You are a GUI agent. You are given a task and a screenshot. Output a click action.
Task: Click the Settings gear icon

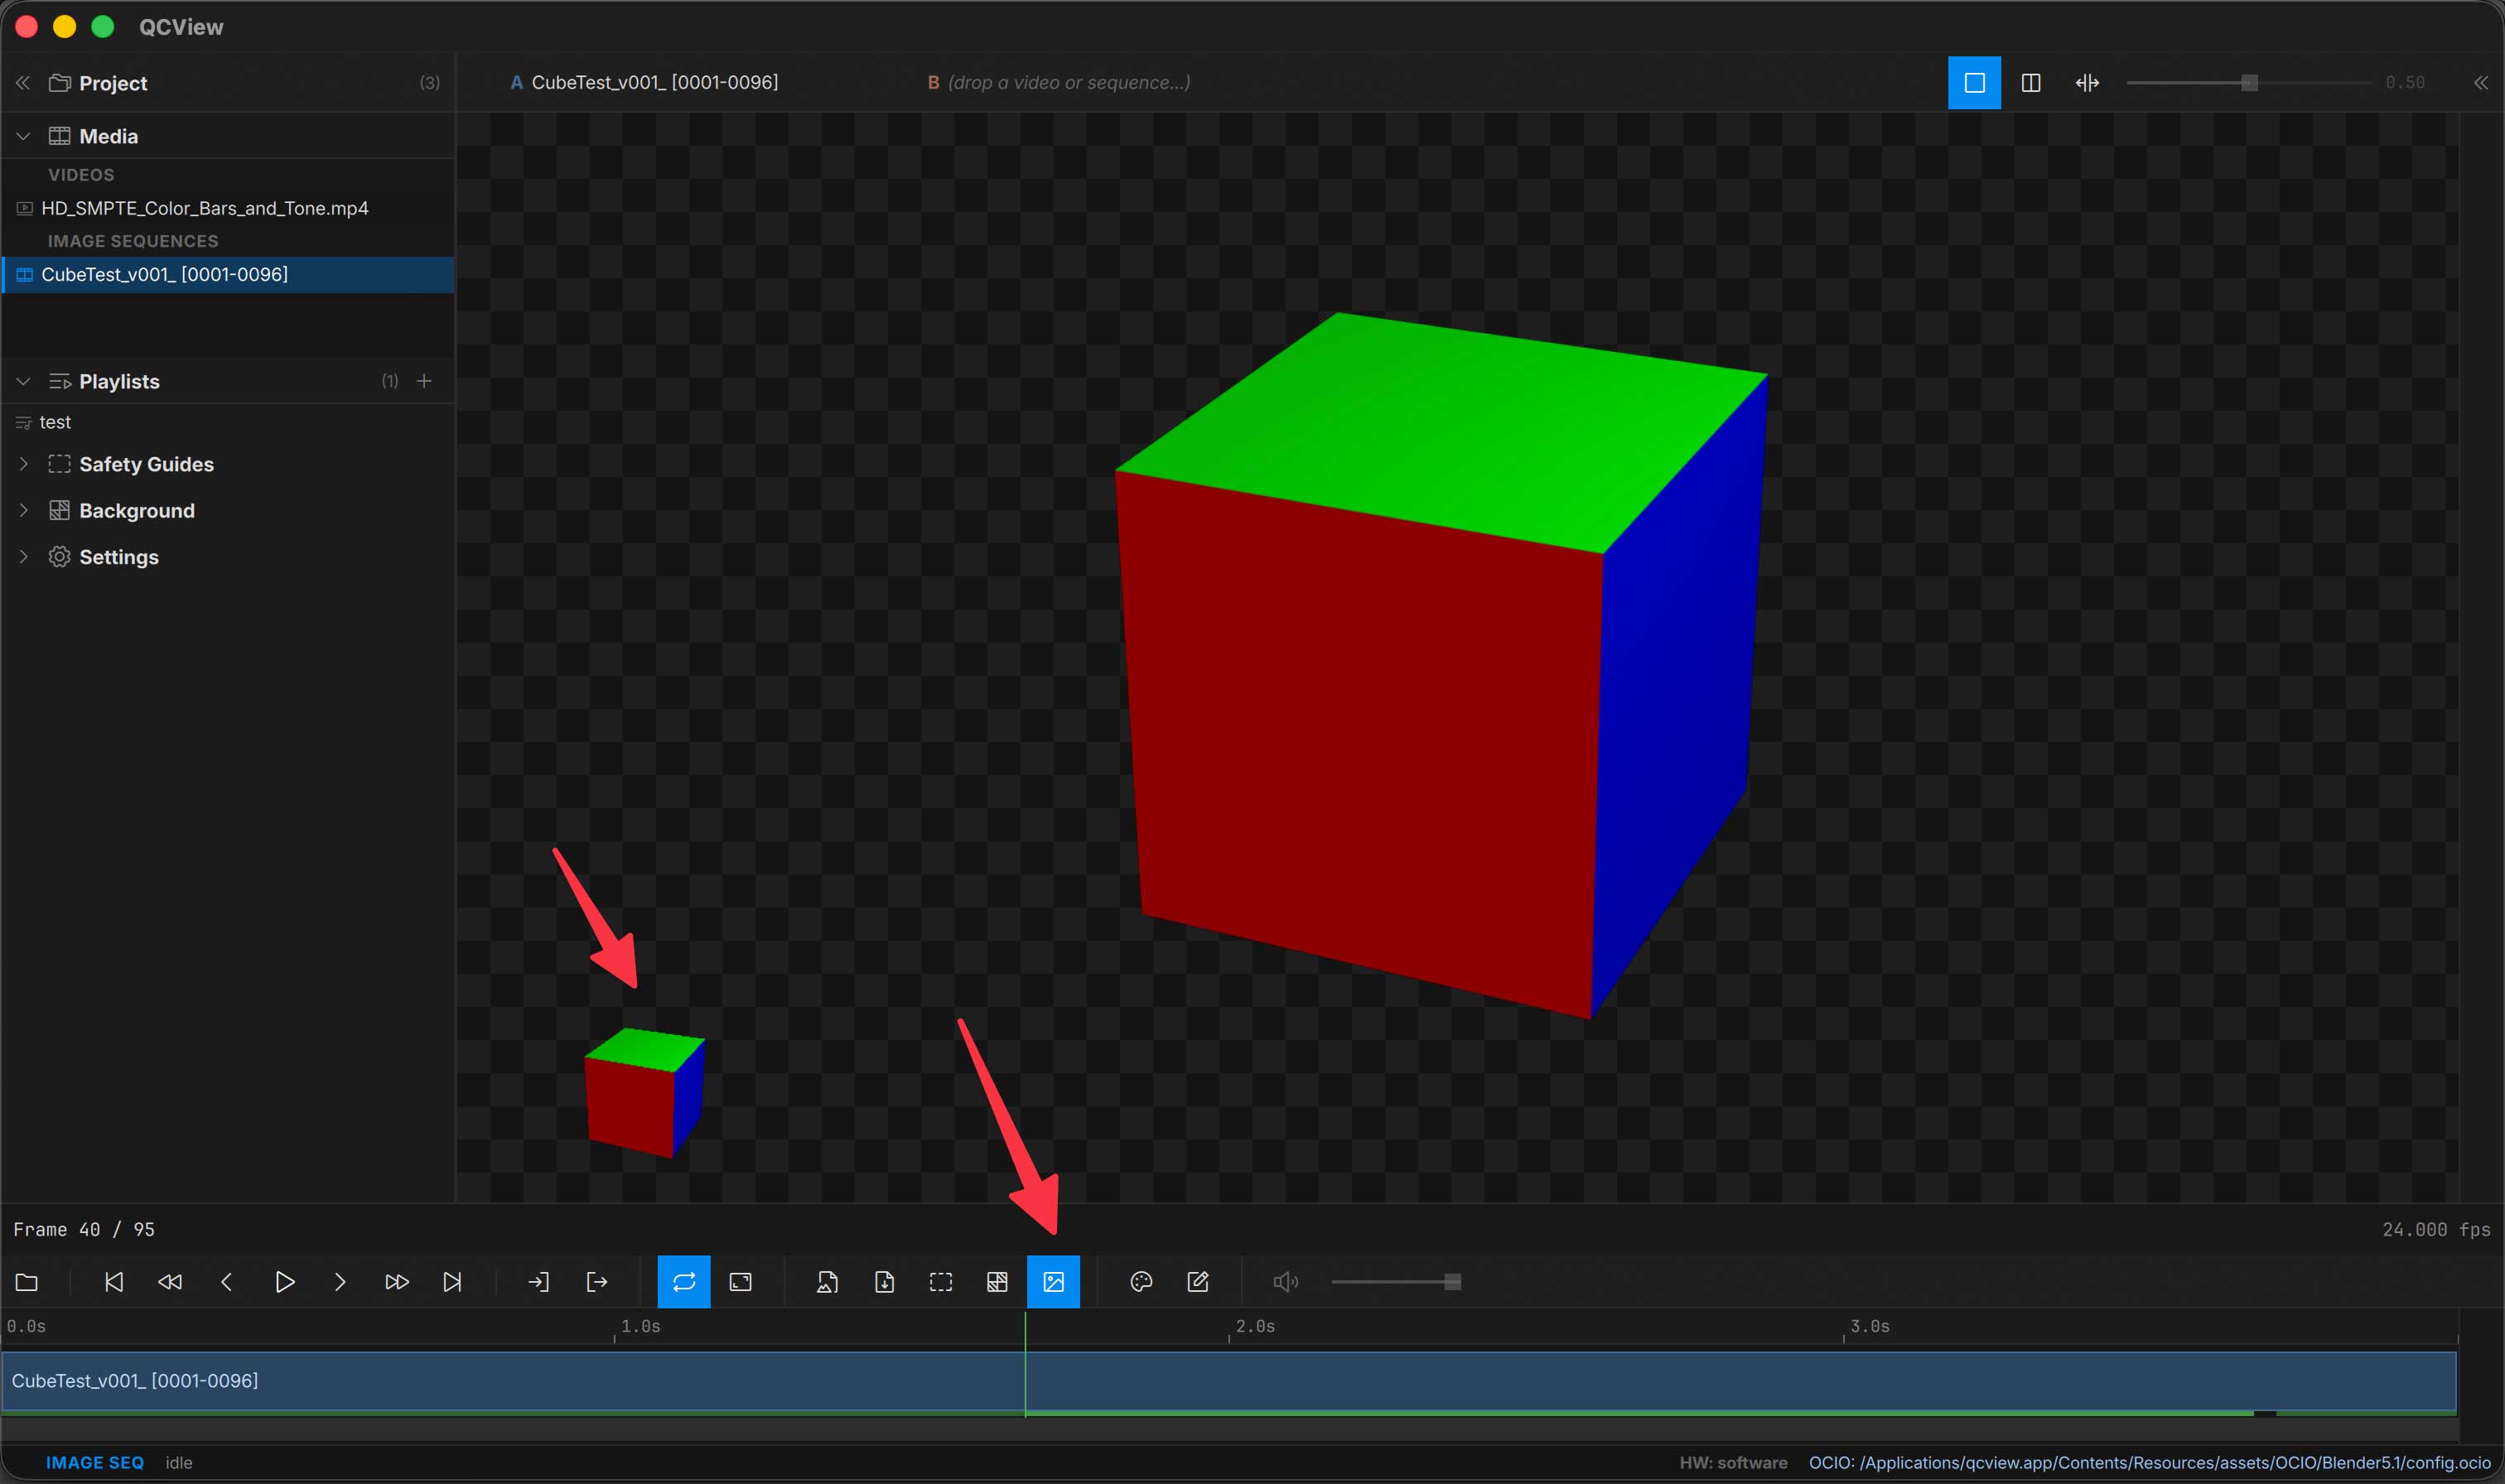click(x=60, y=556)
